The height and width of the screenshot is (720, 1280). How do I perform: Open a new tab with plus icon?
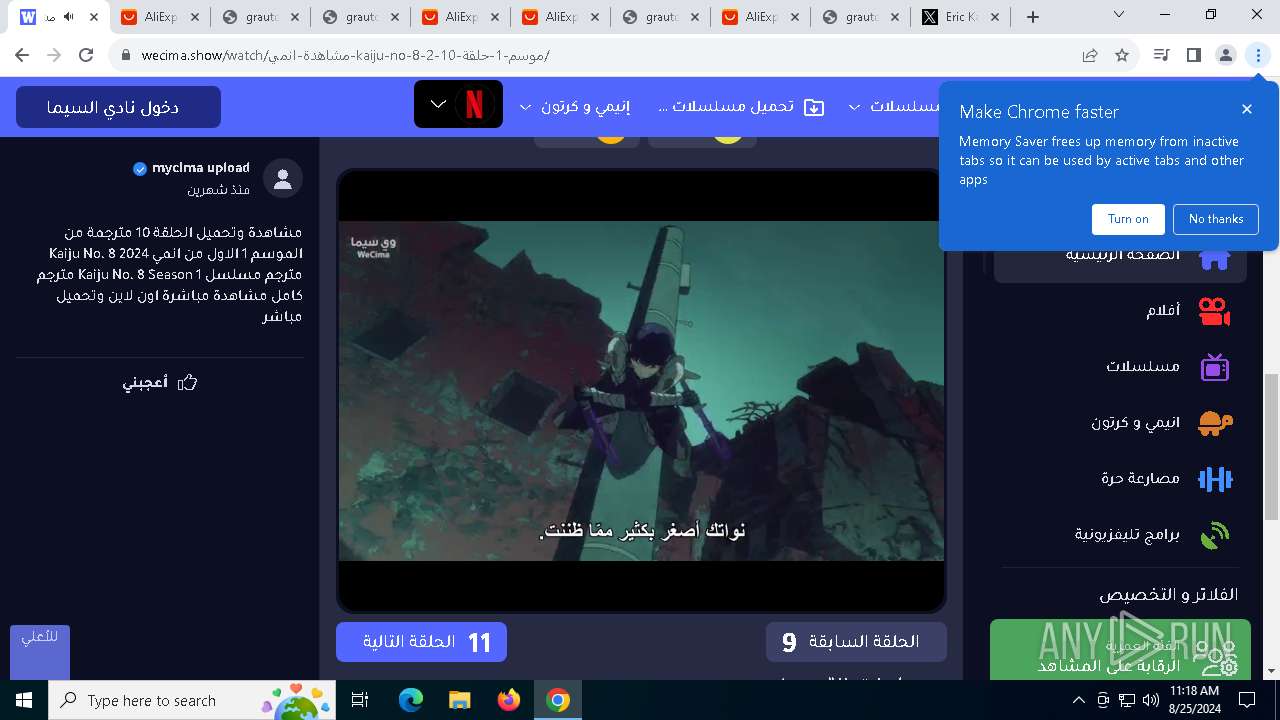click(1033, 17)
